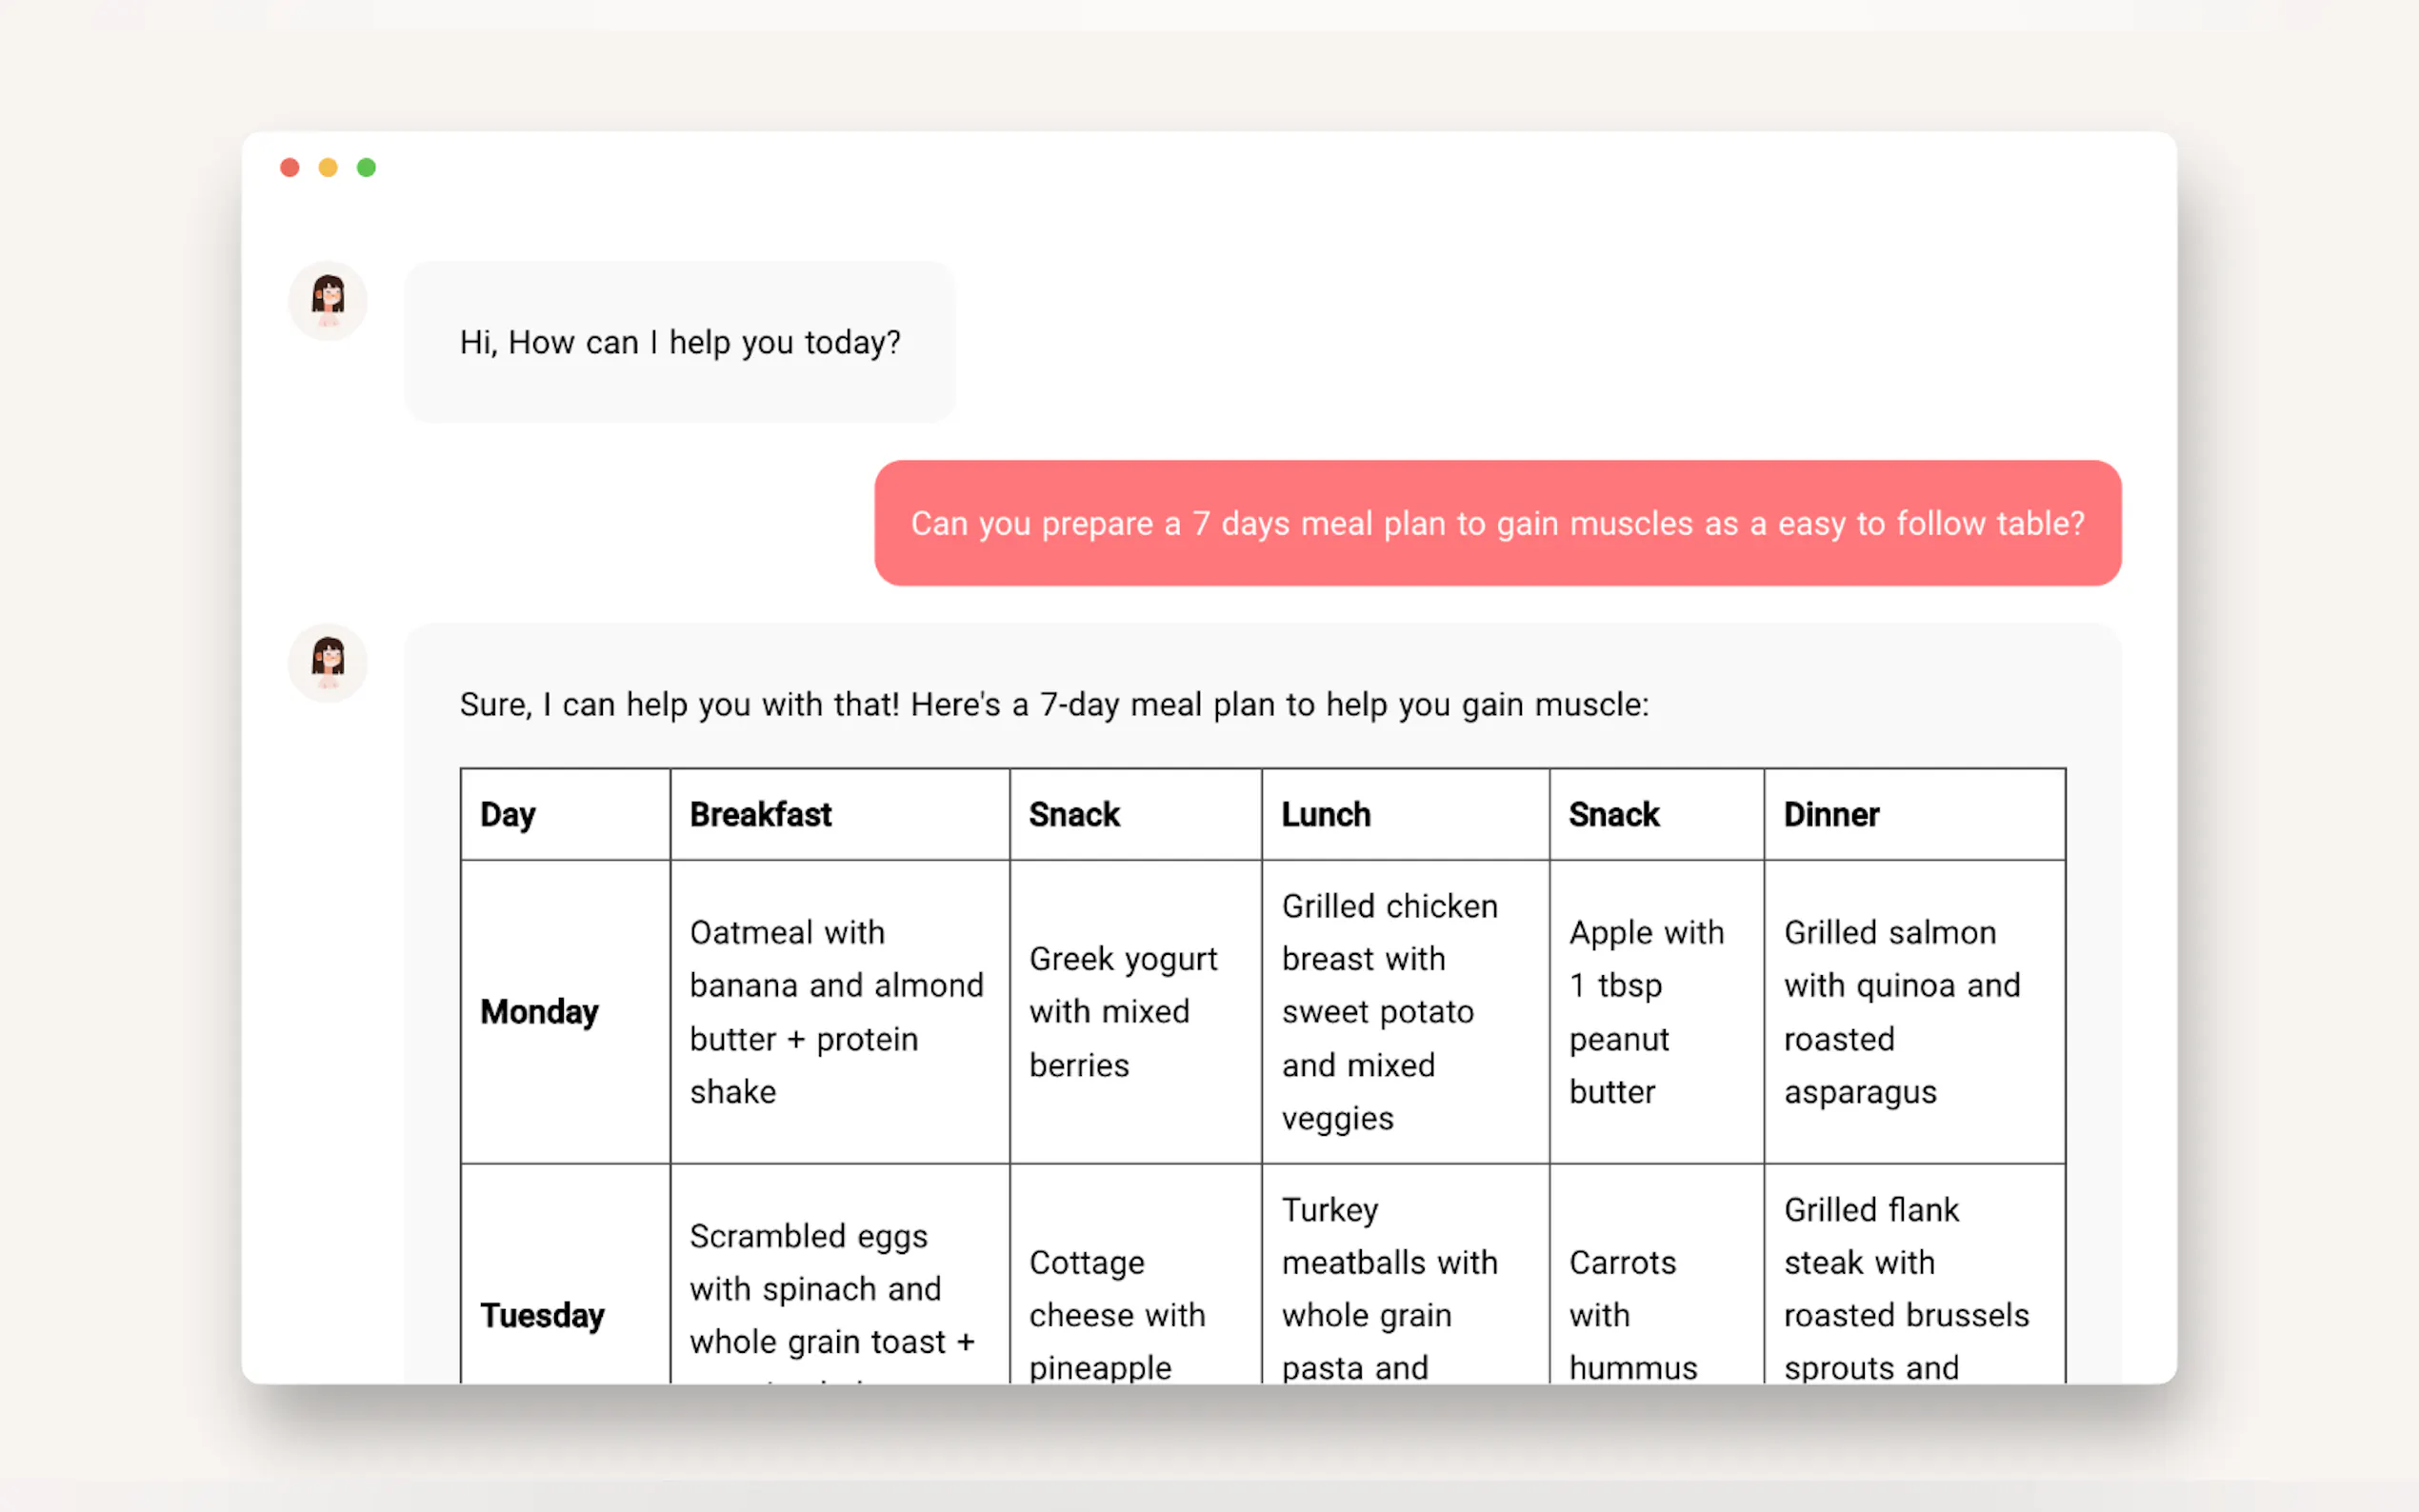Click the Grilled salmon with quinoa dinner cell
This screenshot has width=2419, height=1512.
tap(1902, 1011)
